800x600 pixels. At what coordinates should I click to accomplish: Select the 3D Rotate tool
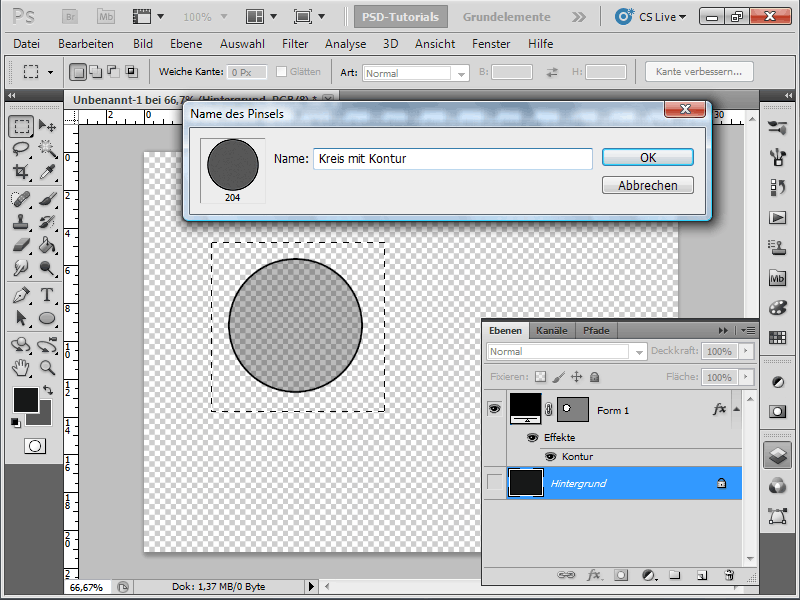[x=21, y=345]
